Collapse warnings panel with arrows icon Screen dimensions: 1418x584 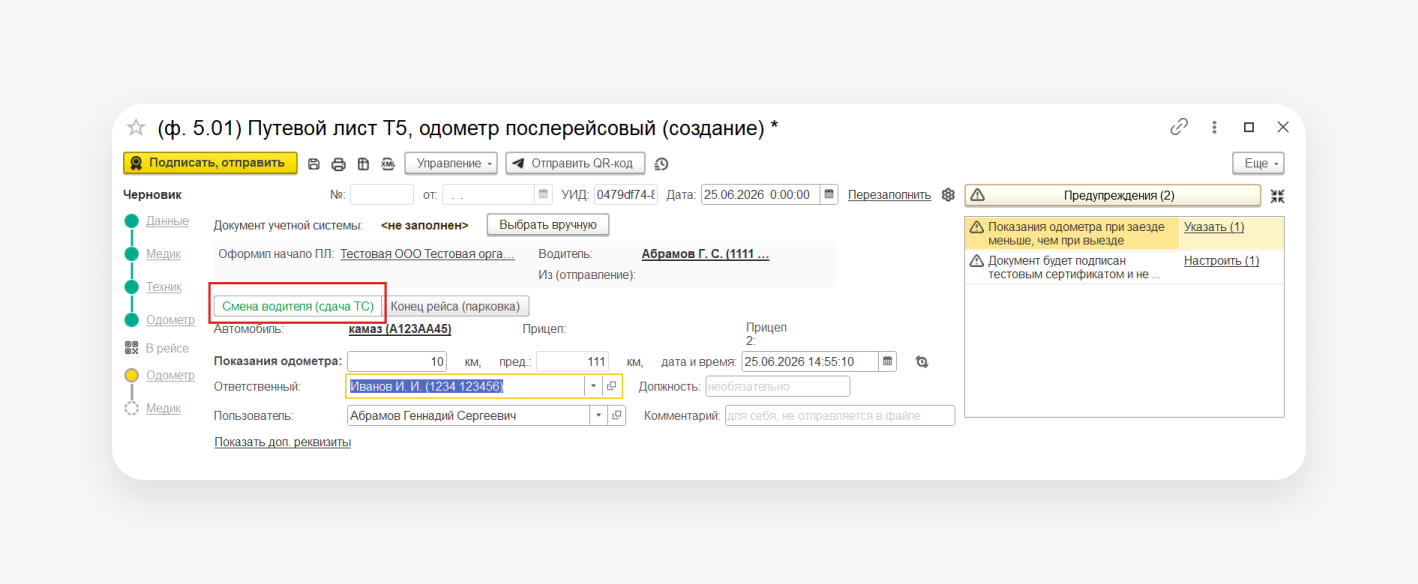pyautogui.click(x=1277, y=196)
